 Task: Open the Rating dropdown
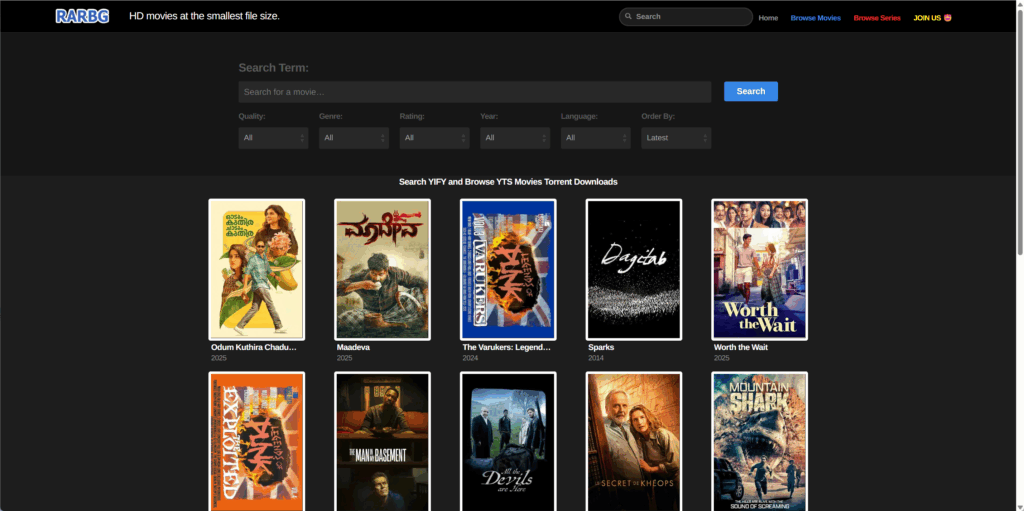pyautogui.click(x=434, y=138)
